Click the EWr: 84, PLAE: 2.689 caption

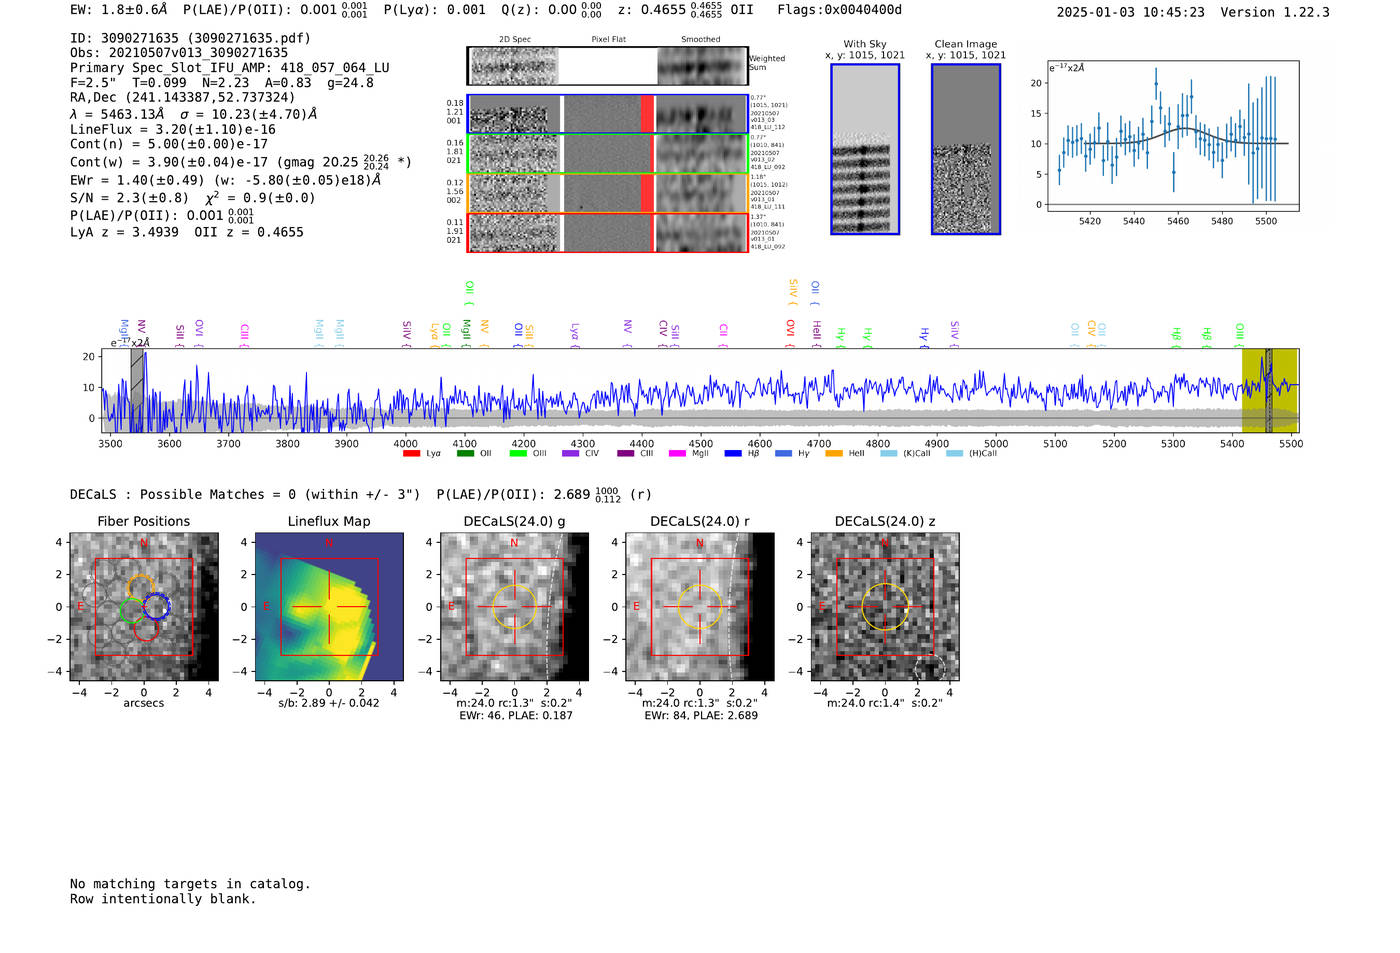[x=701, y=715]
